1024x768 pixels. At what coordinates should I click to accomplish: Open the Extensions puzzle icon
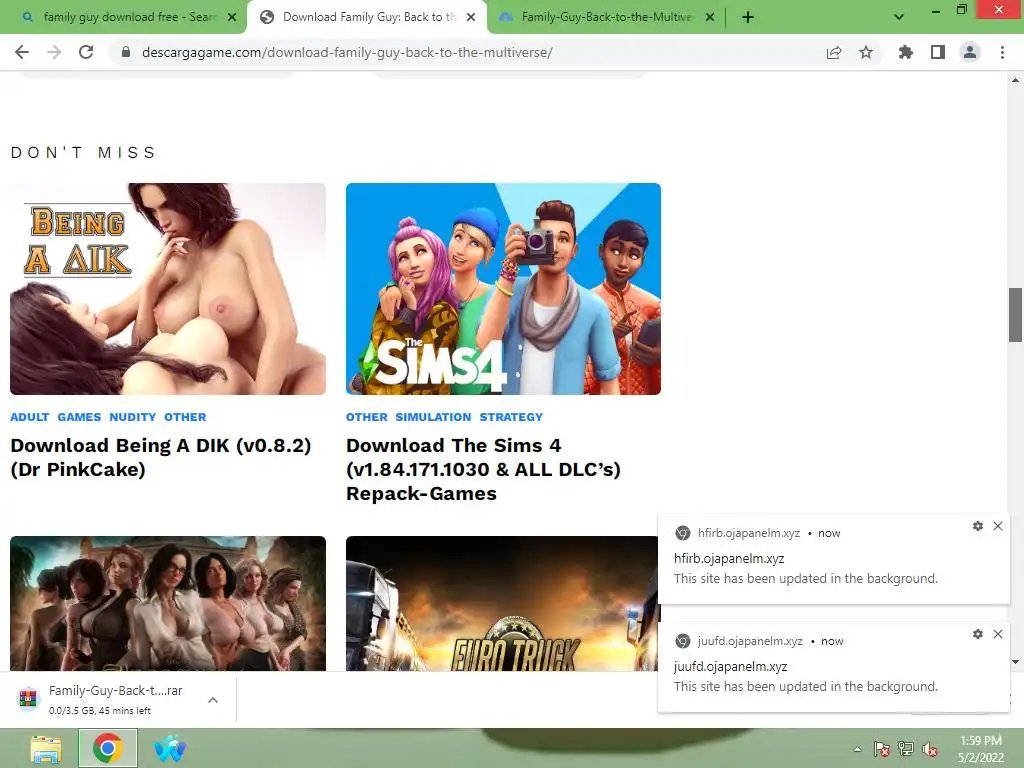click(906, 52)
